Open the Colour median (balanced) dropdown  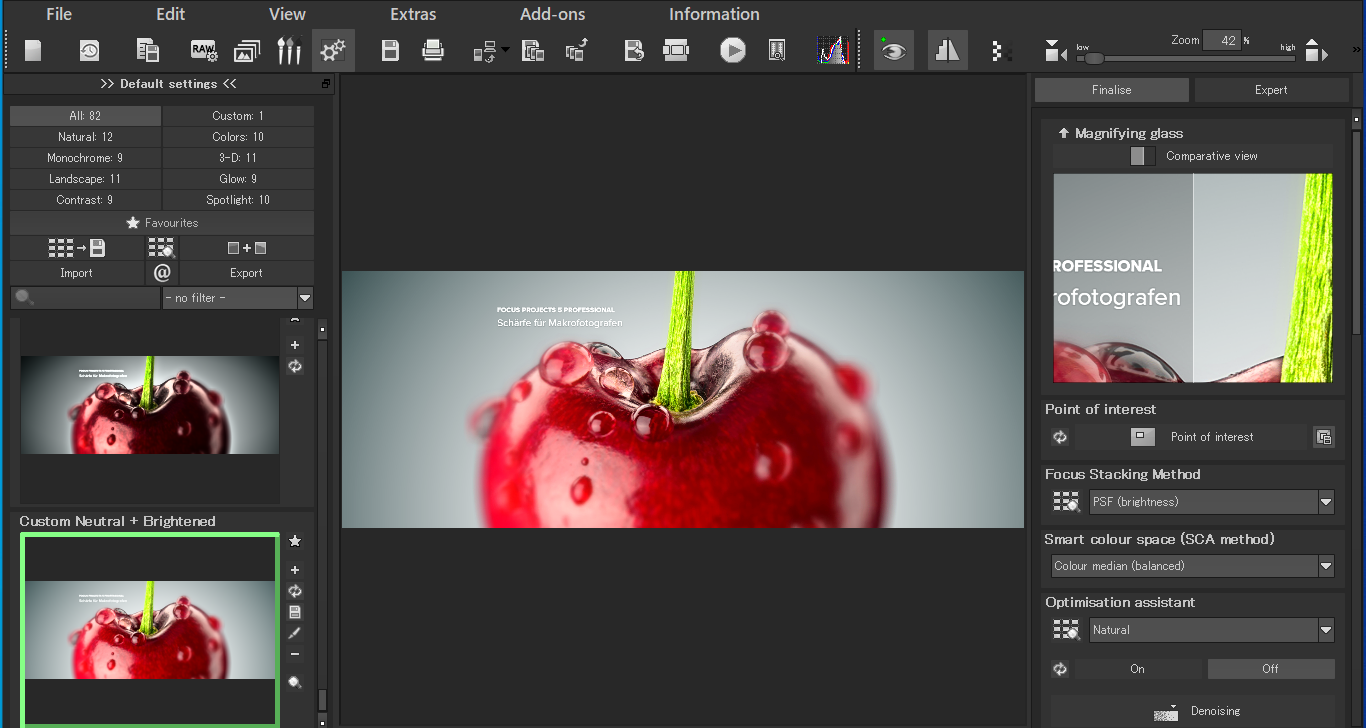pyautogui.click(x=1326, y=566)
